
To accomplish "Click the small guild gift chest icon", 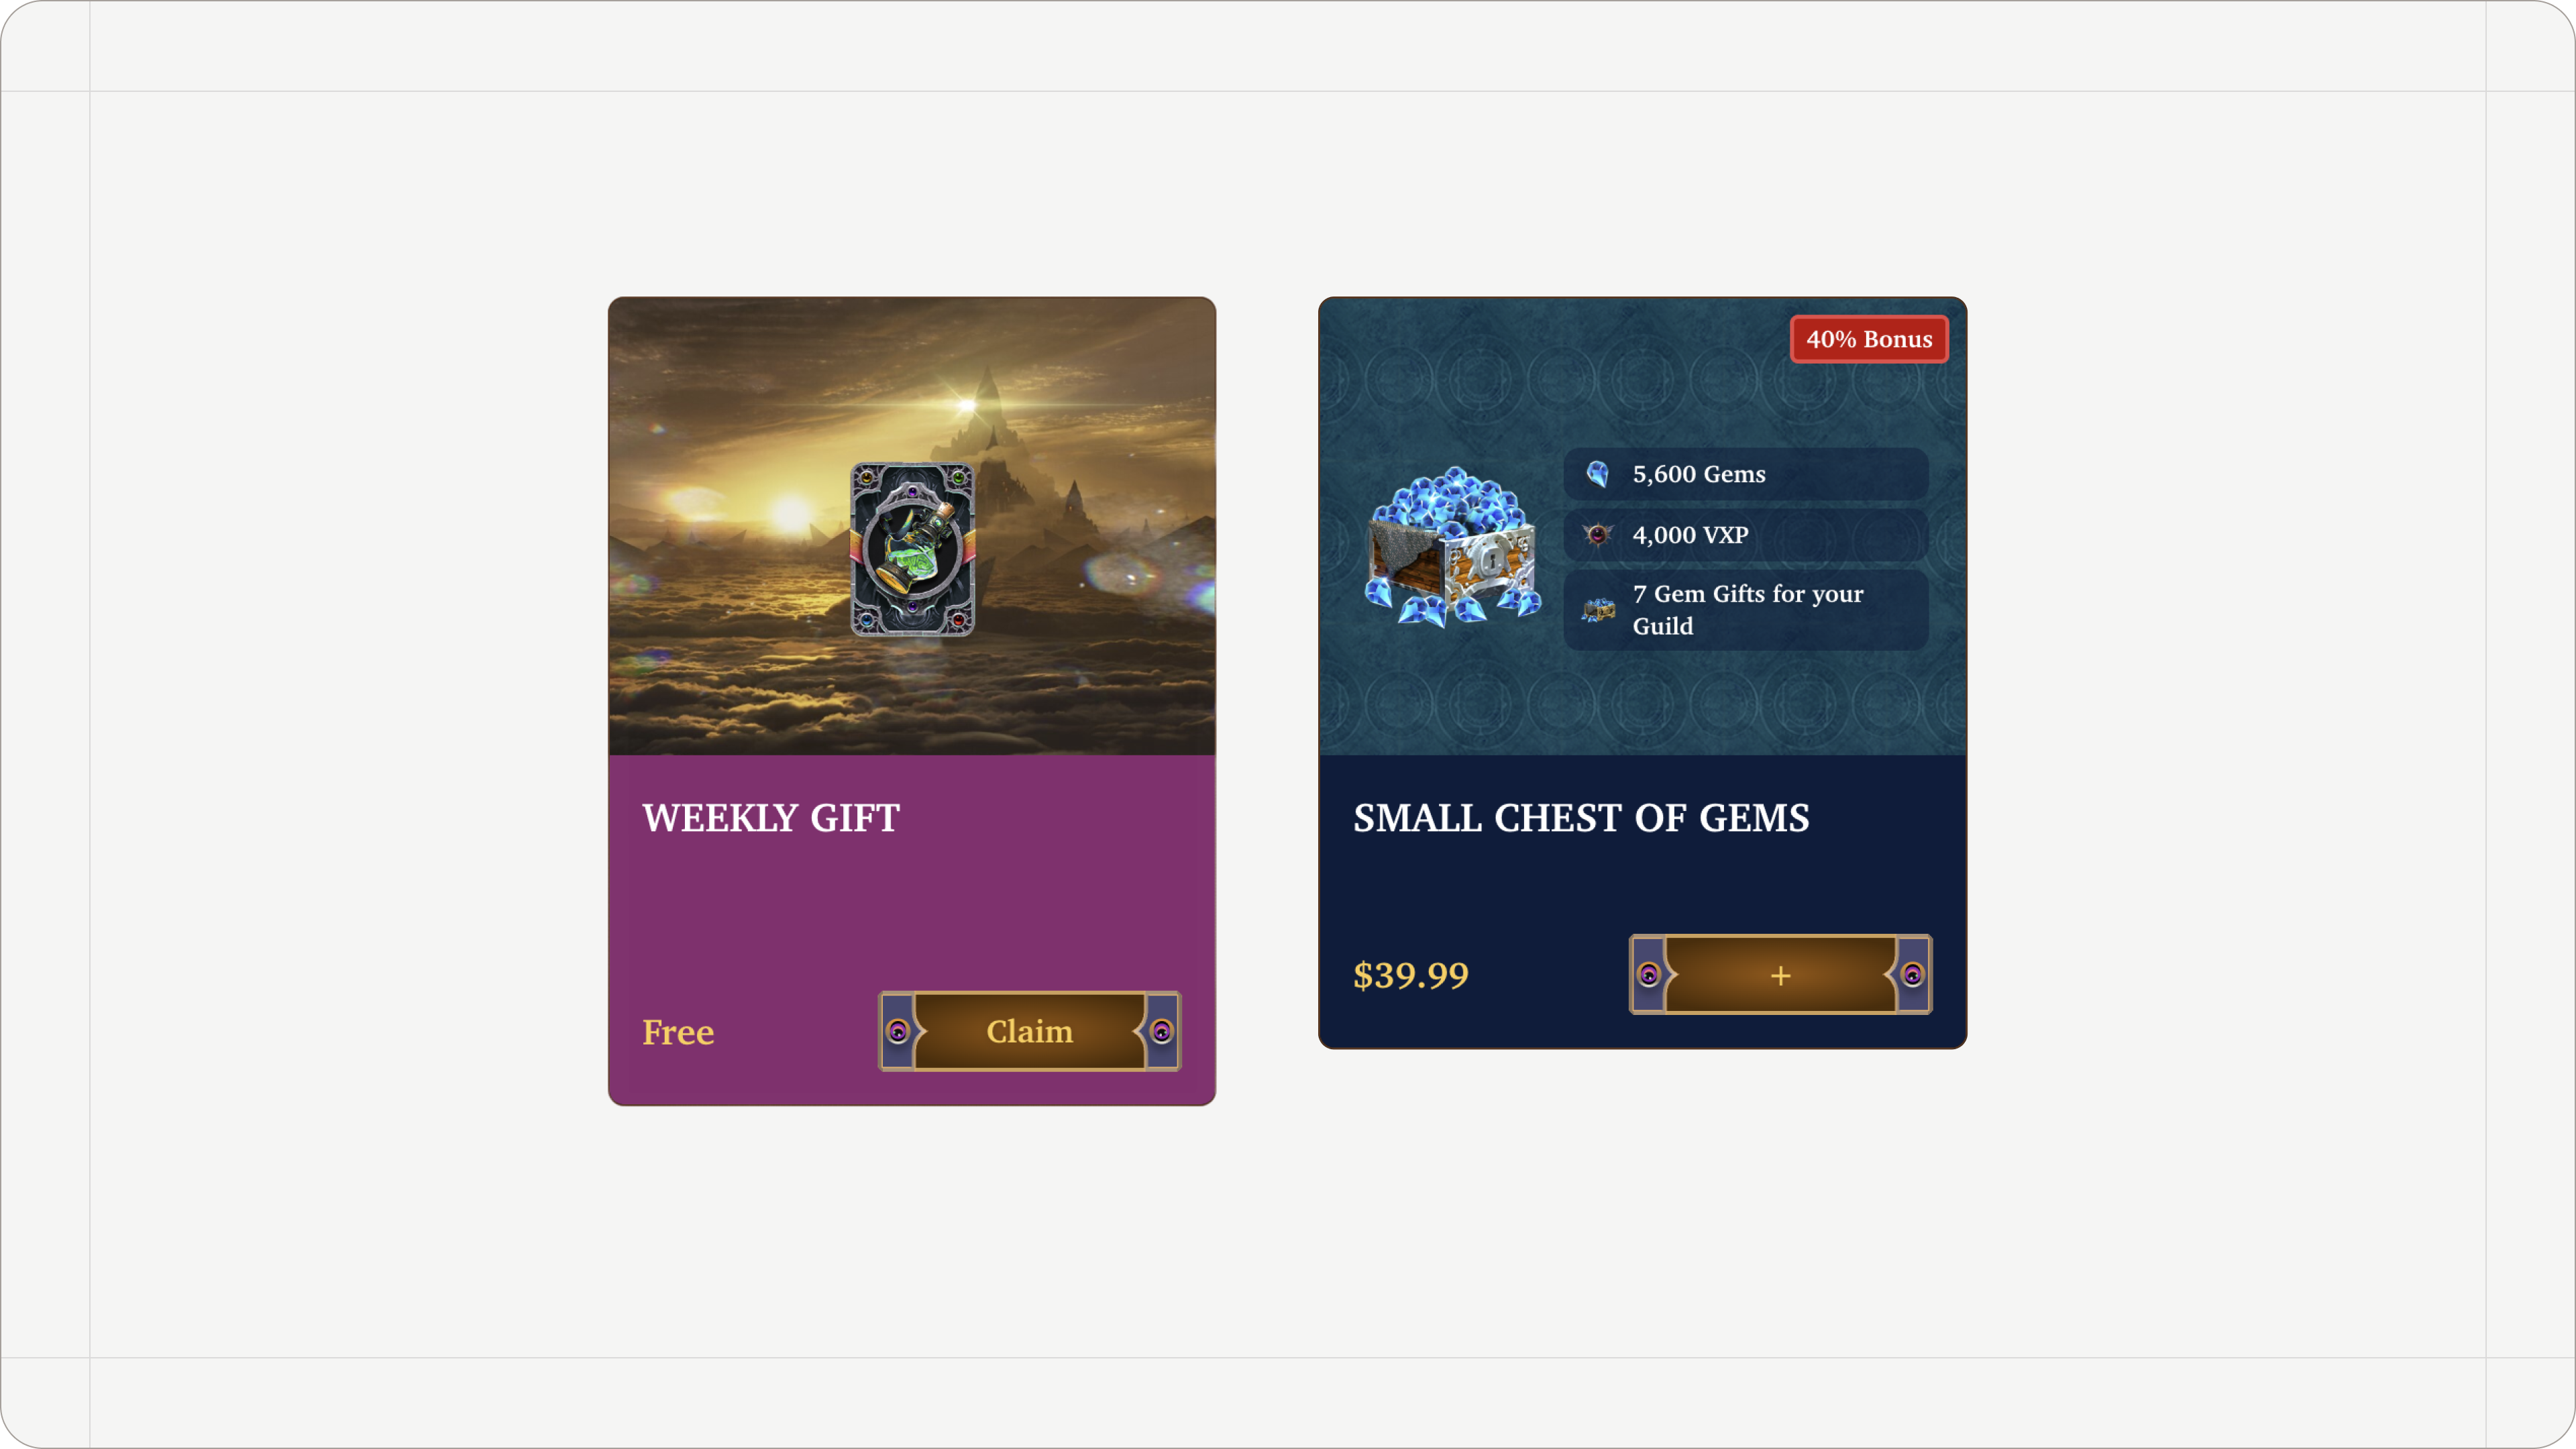I will 1598,609.
